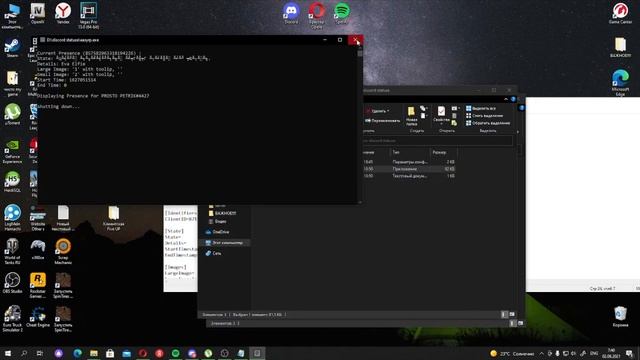Launch Euro Truck Simulator 2 shortcut

click(x=12, y=319)
